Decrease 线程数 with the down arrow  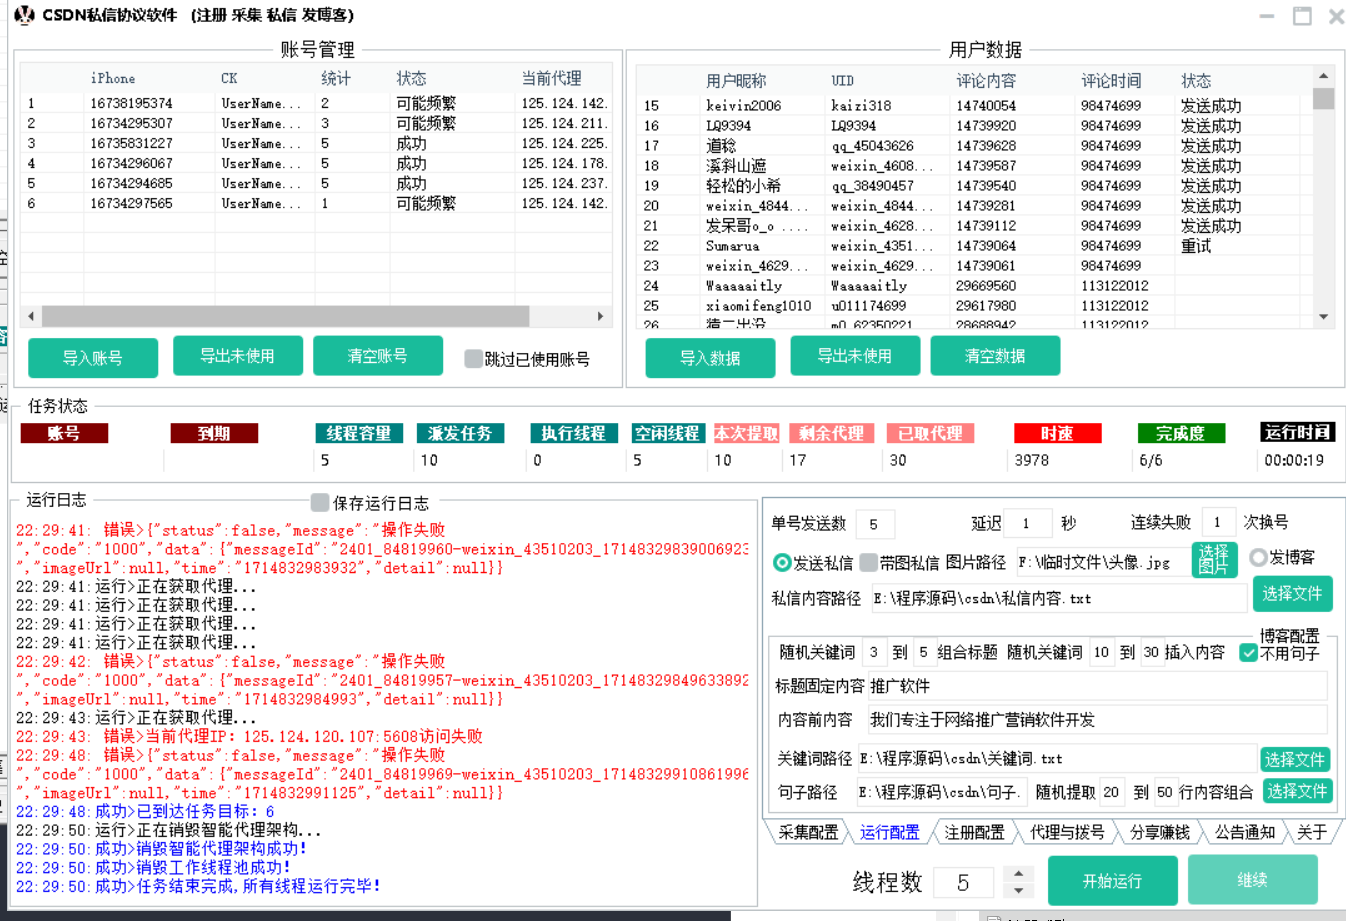[1018, 890]
